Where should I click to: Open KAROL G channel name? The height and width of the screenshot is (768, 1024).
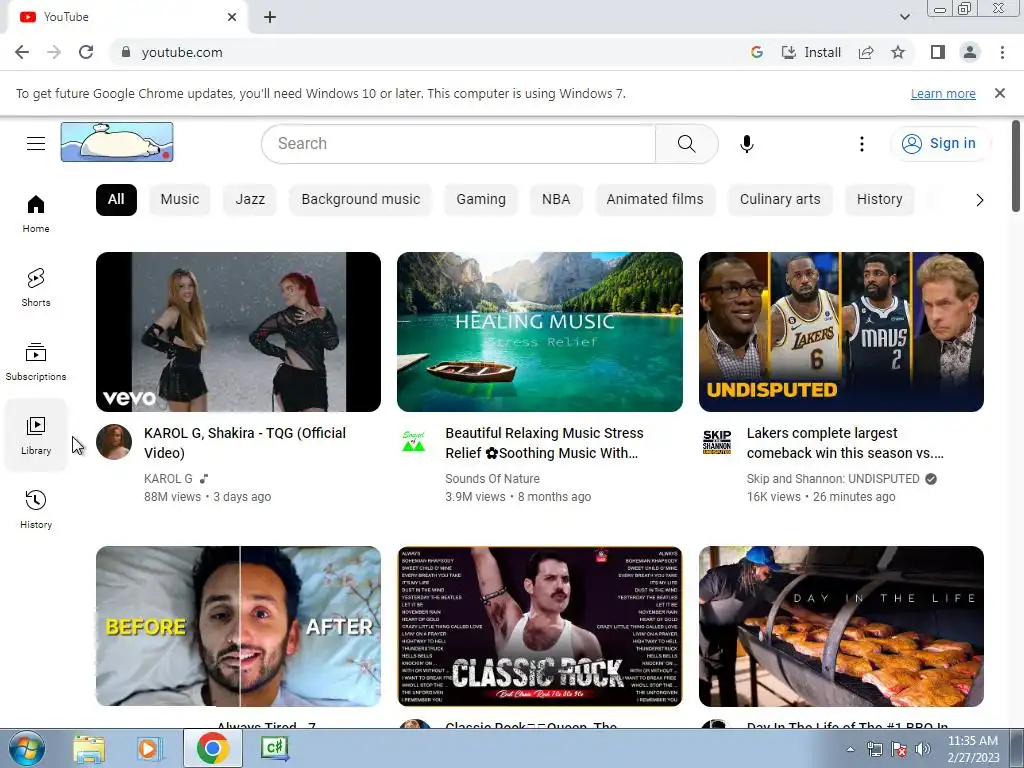tap(168, 479)
